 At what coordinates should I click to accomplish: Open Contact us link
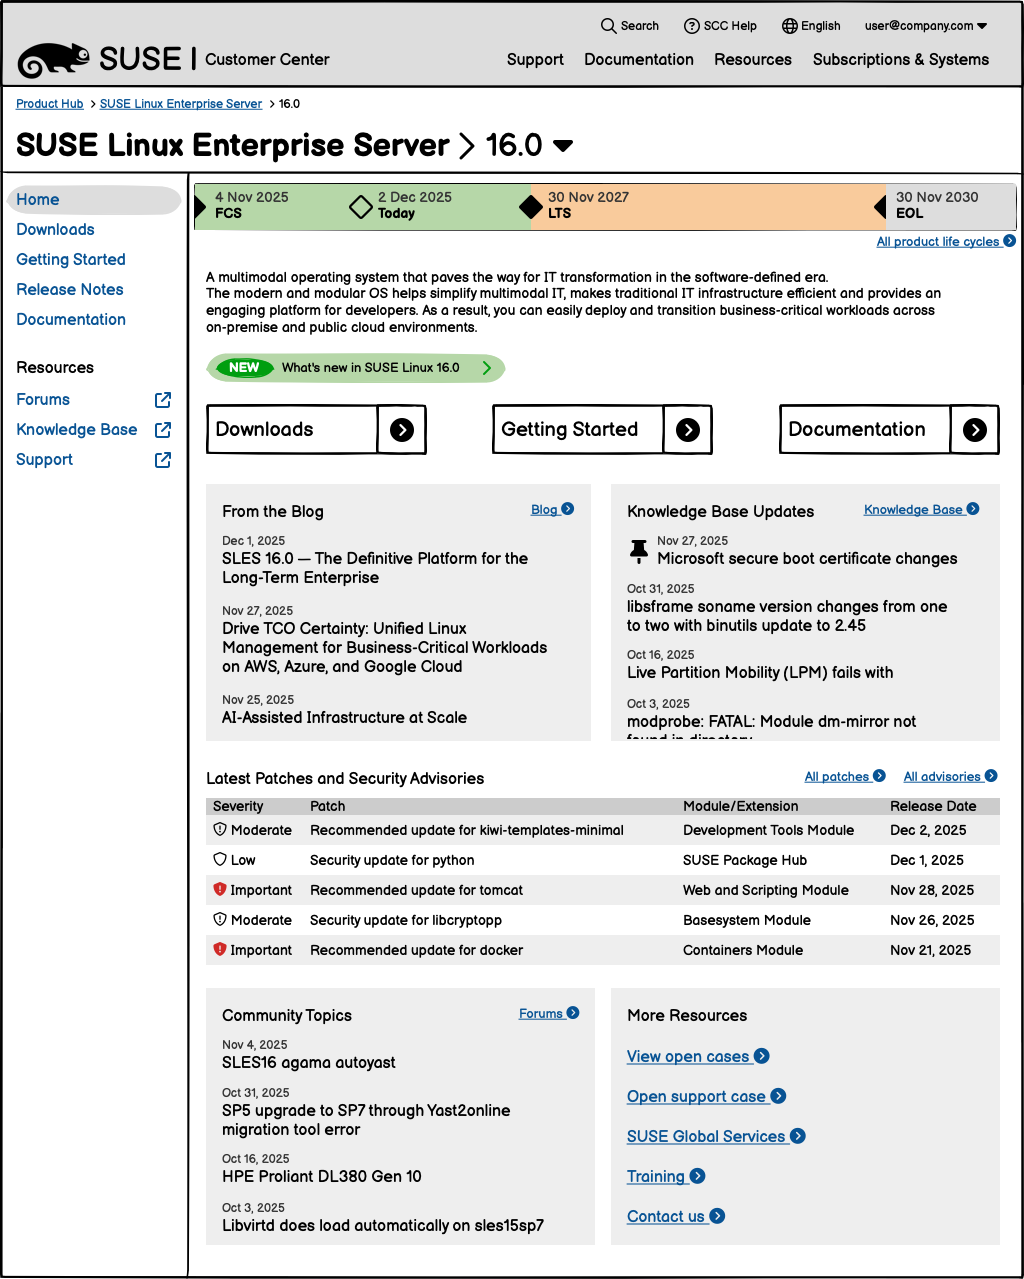(x=676, y=1216)
